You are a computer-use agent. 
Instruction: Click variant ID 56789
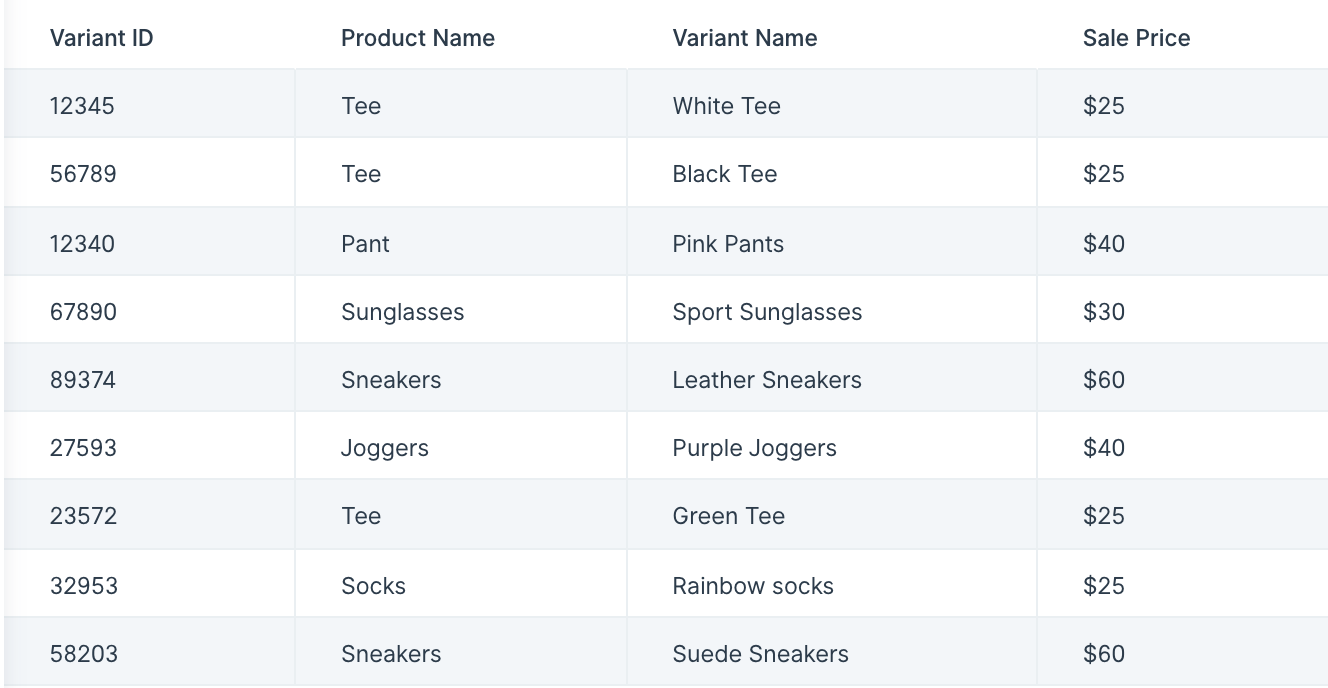click(x=83, y=174)
